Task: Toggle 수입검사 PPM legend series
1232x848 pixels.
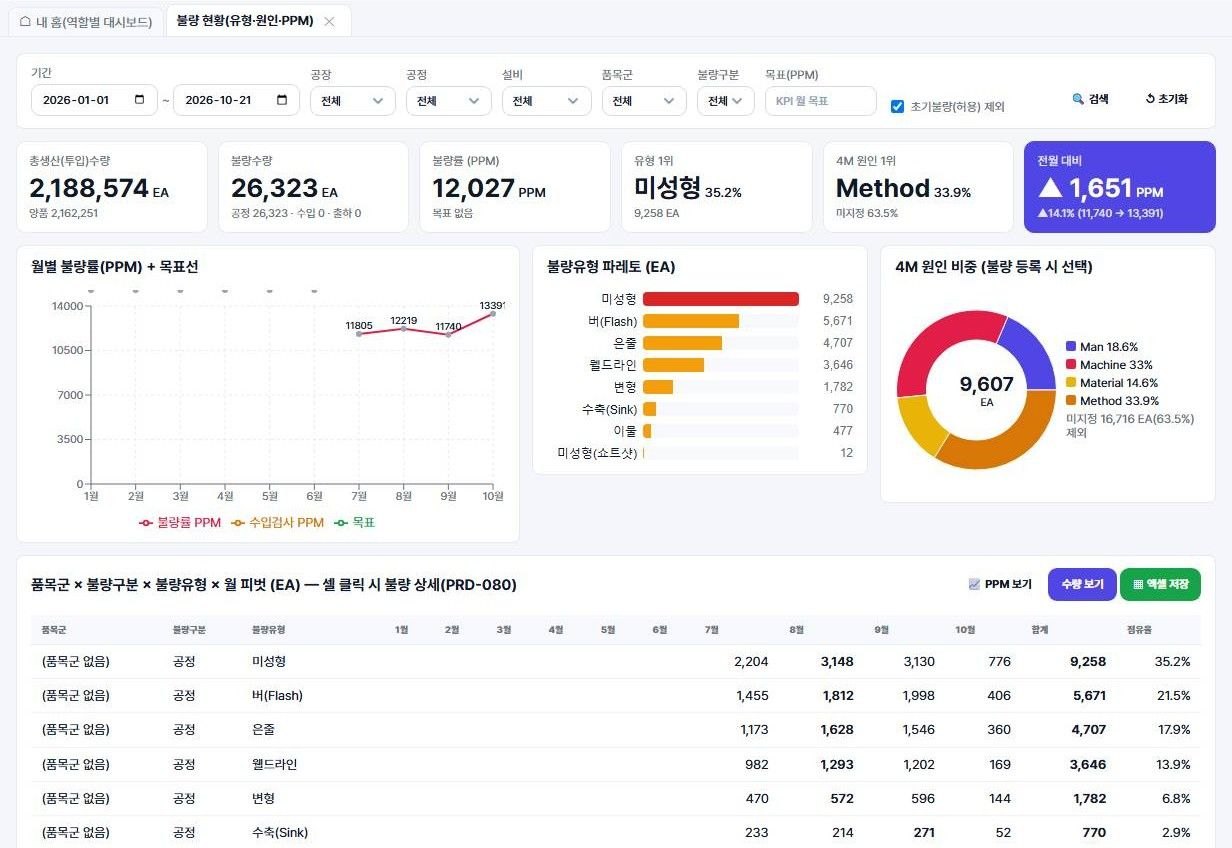Action: 278,522
